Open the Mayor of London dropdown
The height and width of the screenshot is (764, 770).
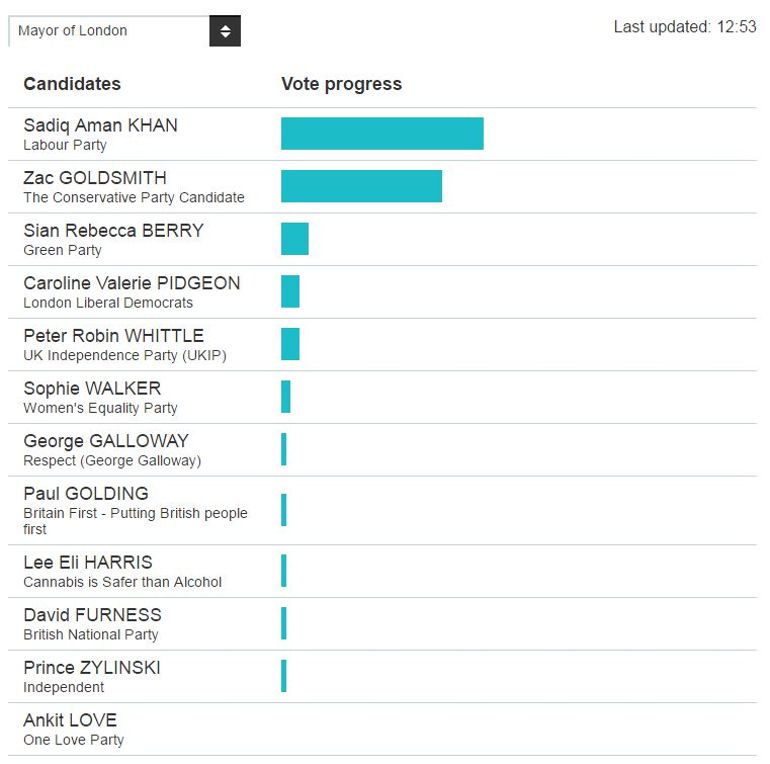[x=110, y=31]
